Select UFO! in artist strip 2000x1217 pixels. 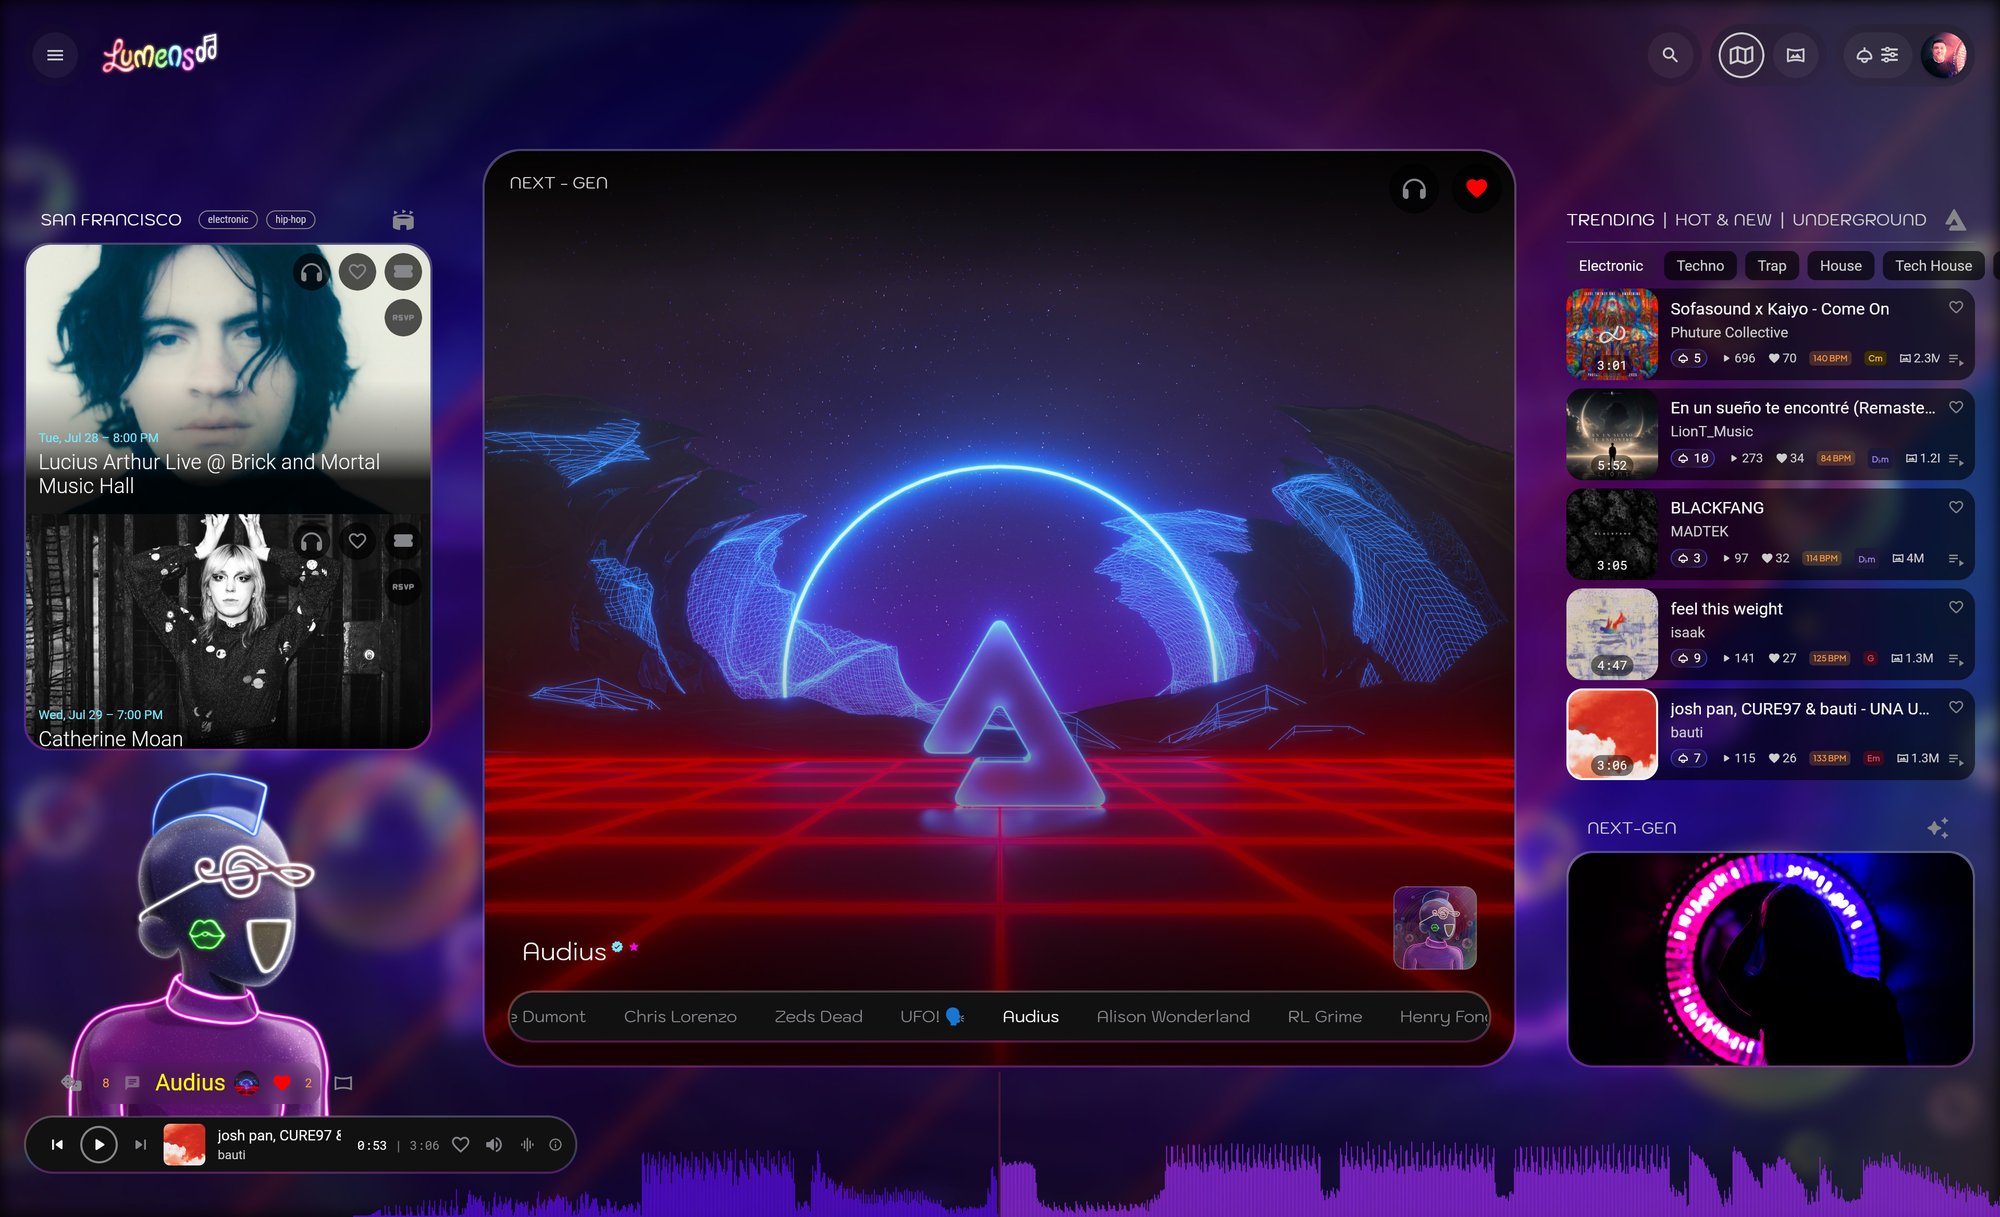tap(931, 1017)
